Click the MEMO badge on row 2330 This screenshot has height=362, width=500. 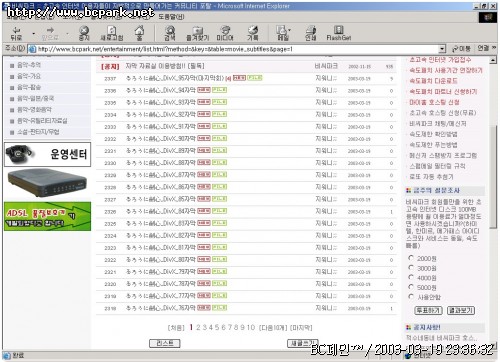pyautogui.click(x=204, y=162)
